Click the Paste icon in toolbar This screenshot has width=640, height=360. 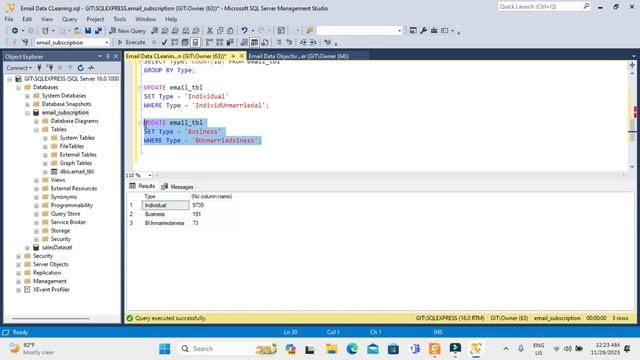(230, 31)
